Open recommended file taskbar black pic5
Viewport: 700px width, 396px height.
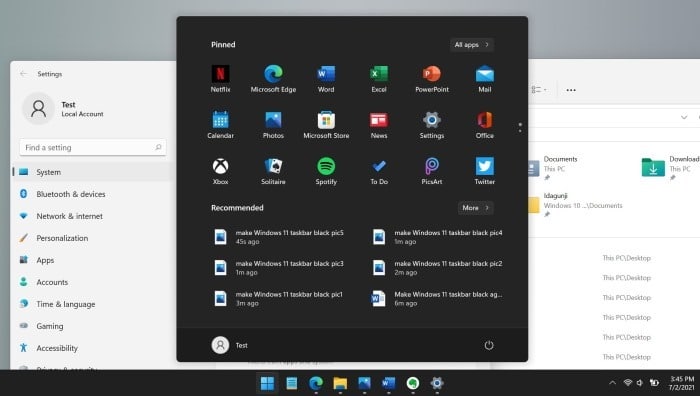[x=279, y=237]
